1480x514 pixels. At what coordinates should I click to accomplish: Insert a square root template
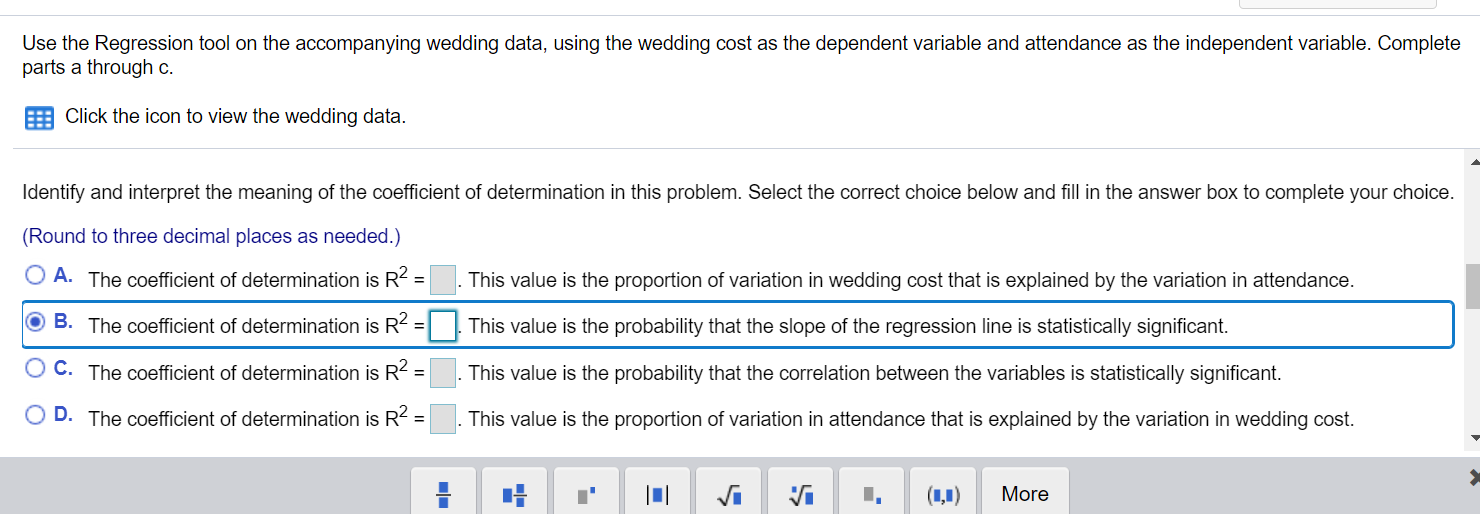[729, 493]
